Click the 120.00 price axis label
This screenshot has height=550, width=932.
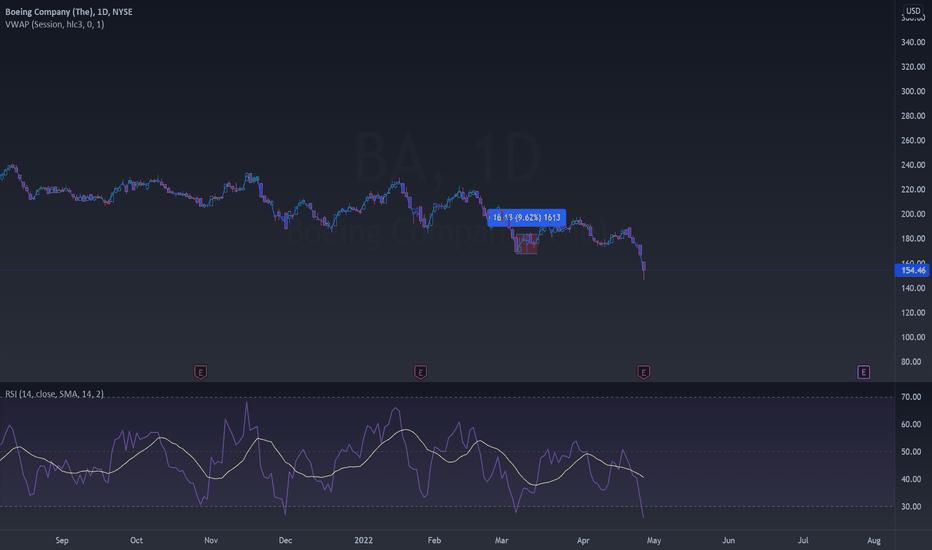pyautogui.click(x=913, y=312)
